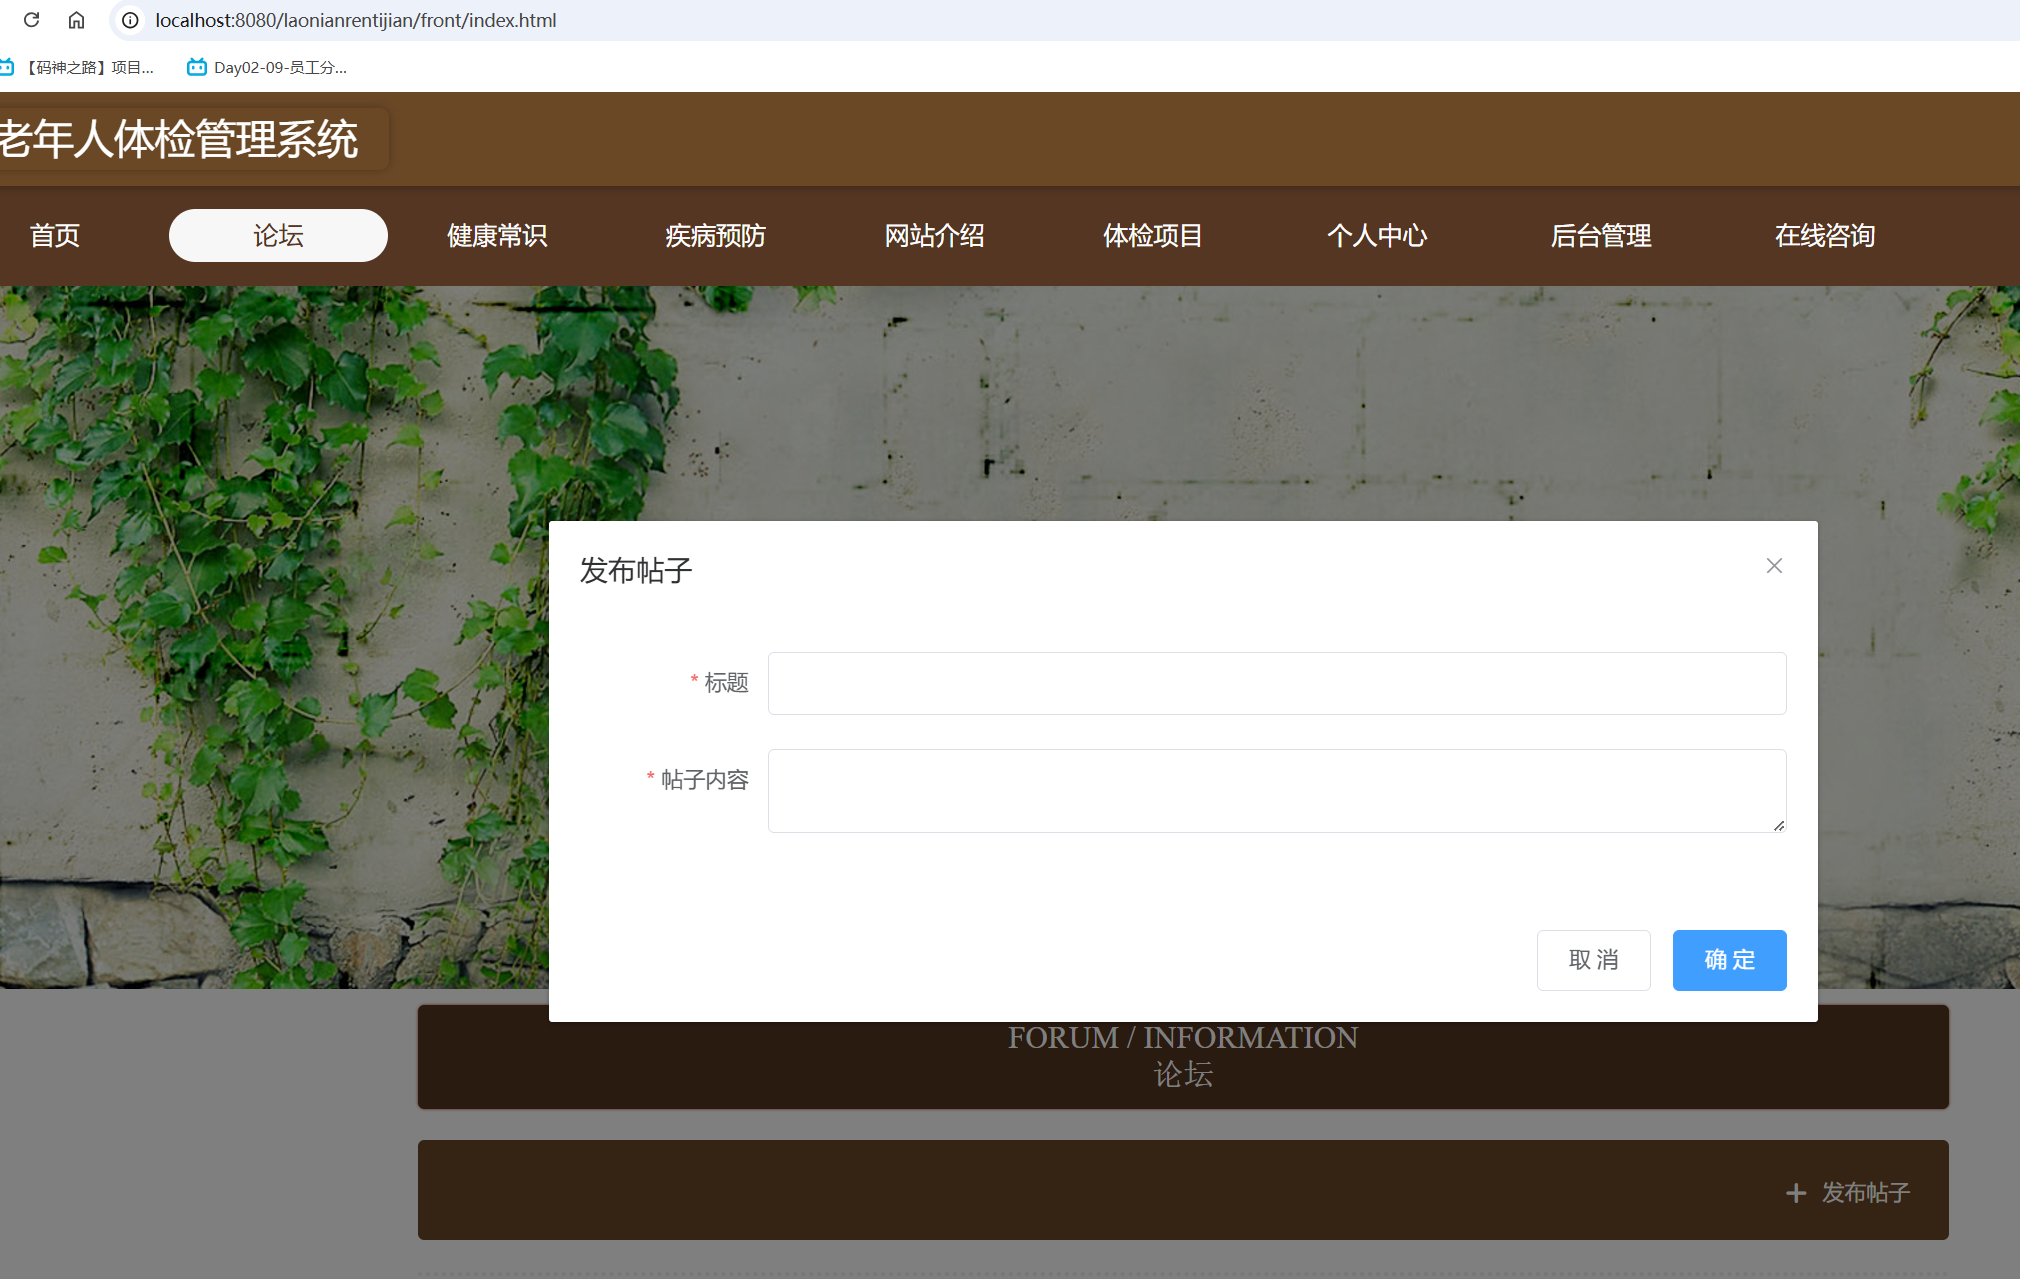The height and width of the screenshot is (1279, 2020).
Task: Click the 取消 button in the dialog
Action: pos(1593,960)
